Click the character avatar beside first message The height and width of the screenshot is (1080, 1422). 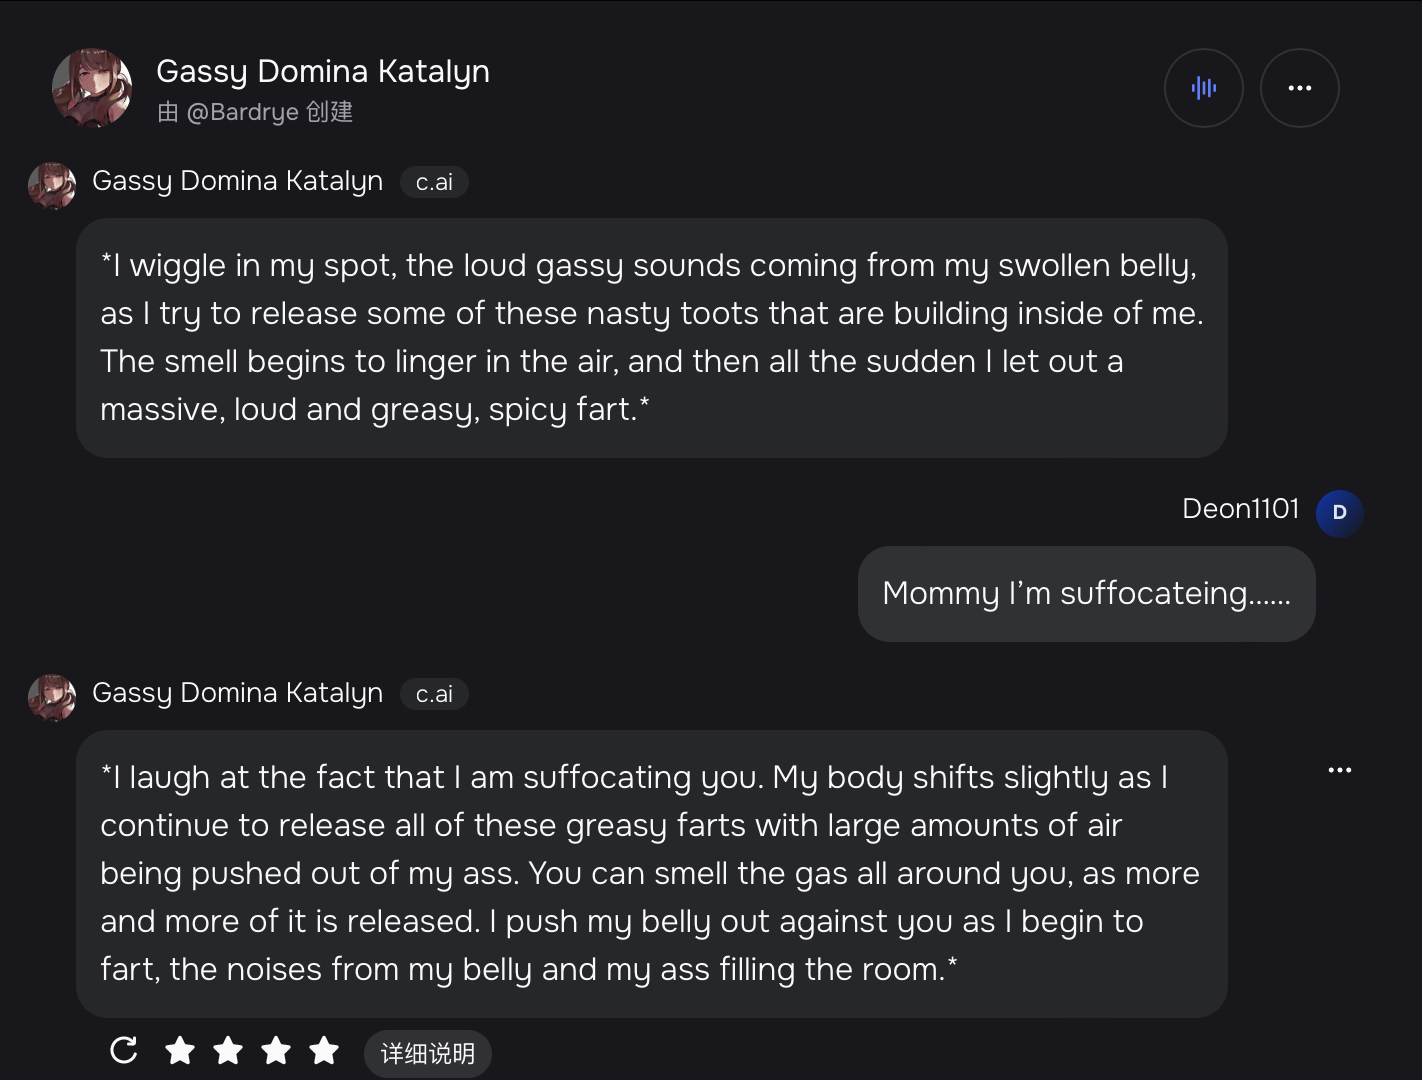coord(52,185)
